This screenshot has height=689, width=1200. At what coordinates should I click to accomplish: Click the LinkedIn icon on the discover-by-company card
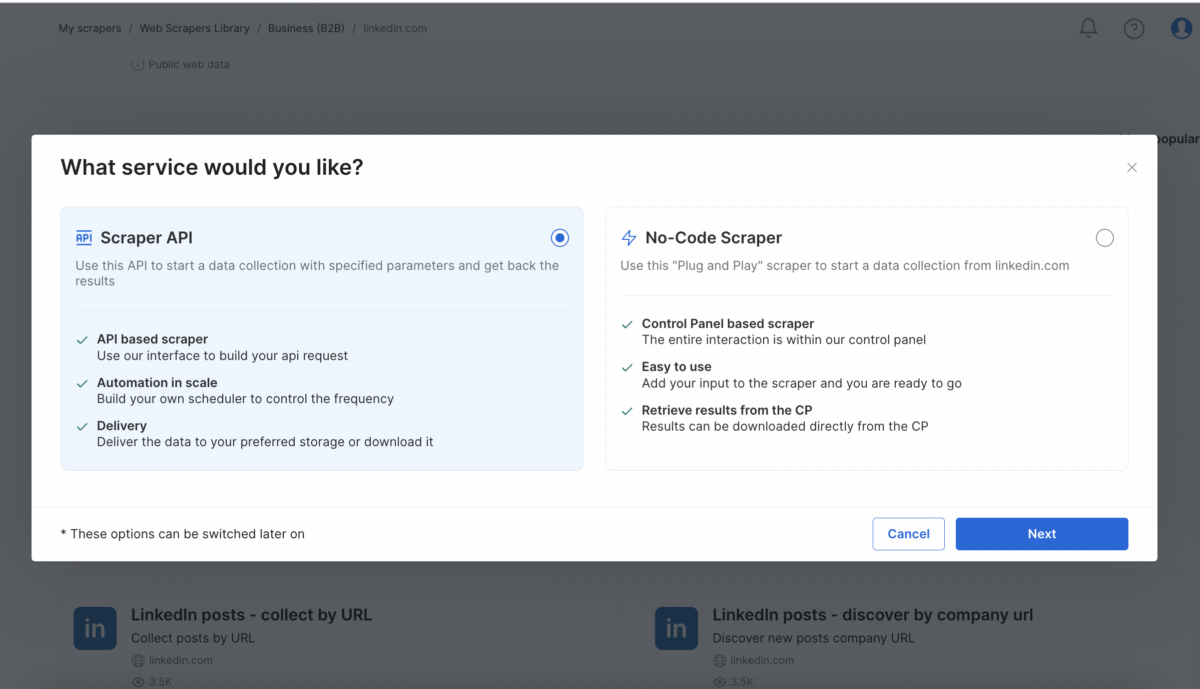coord(676,628)
